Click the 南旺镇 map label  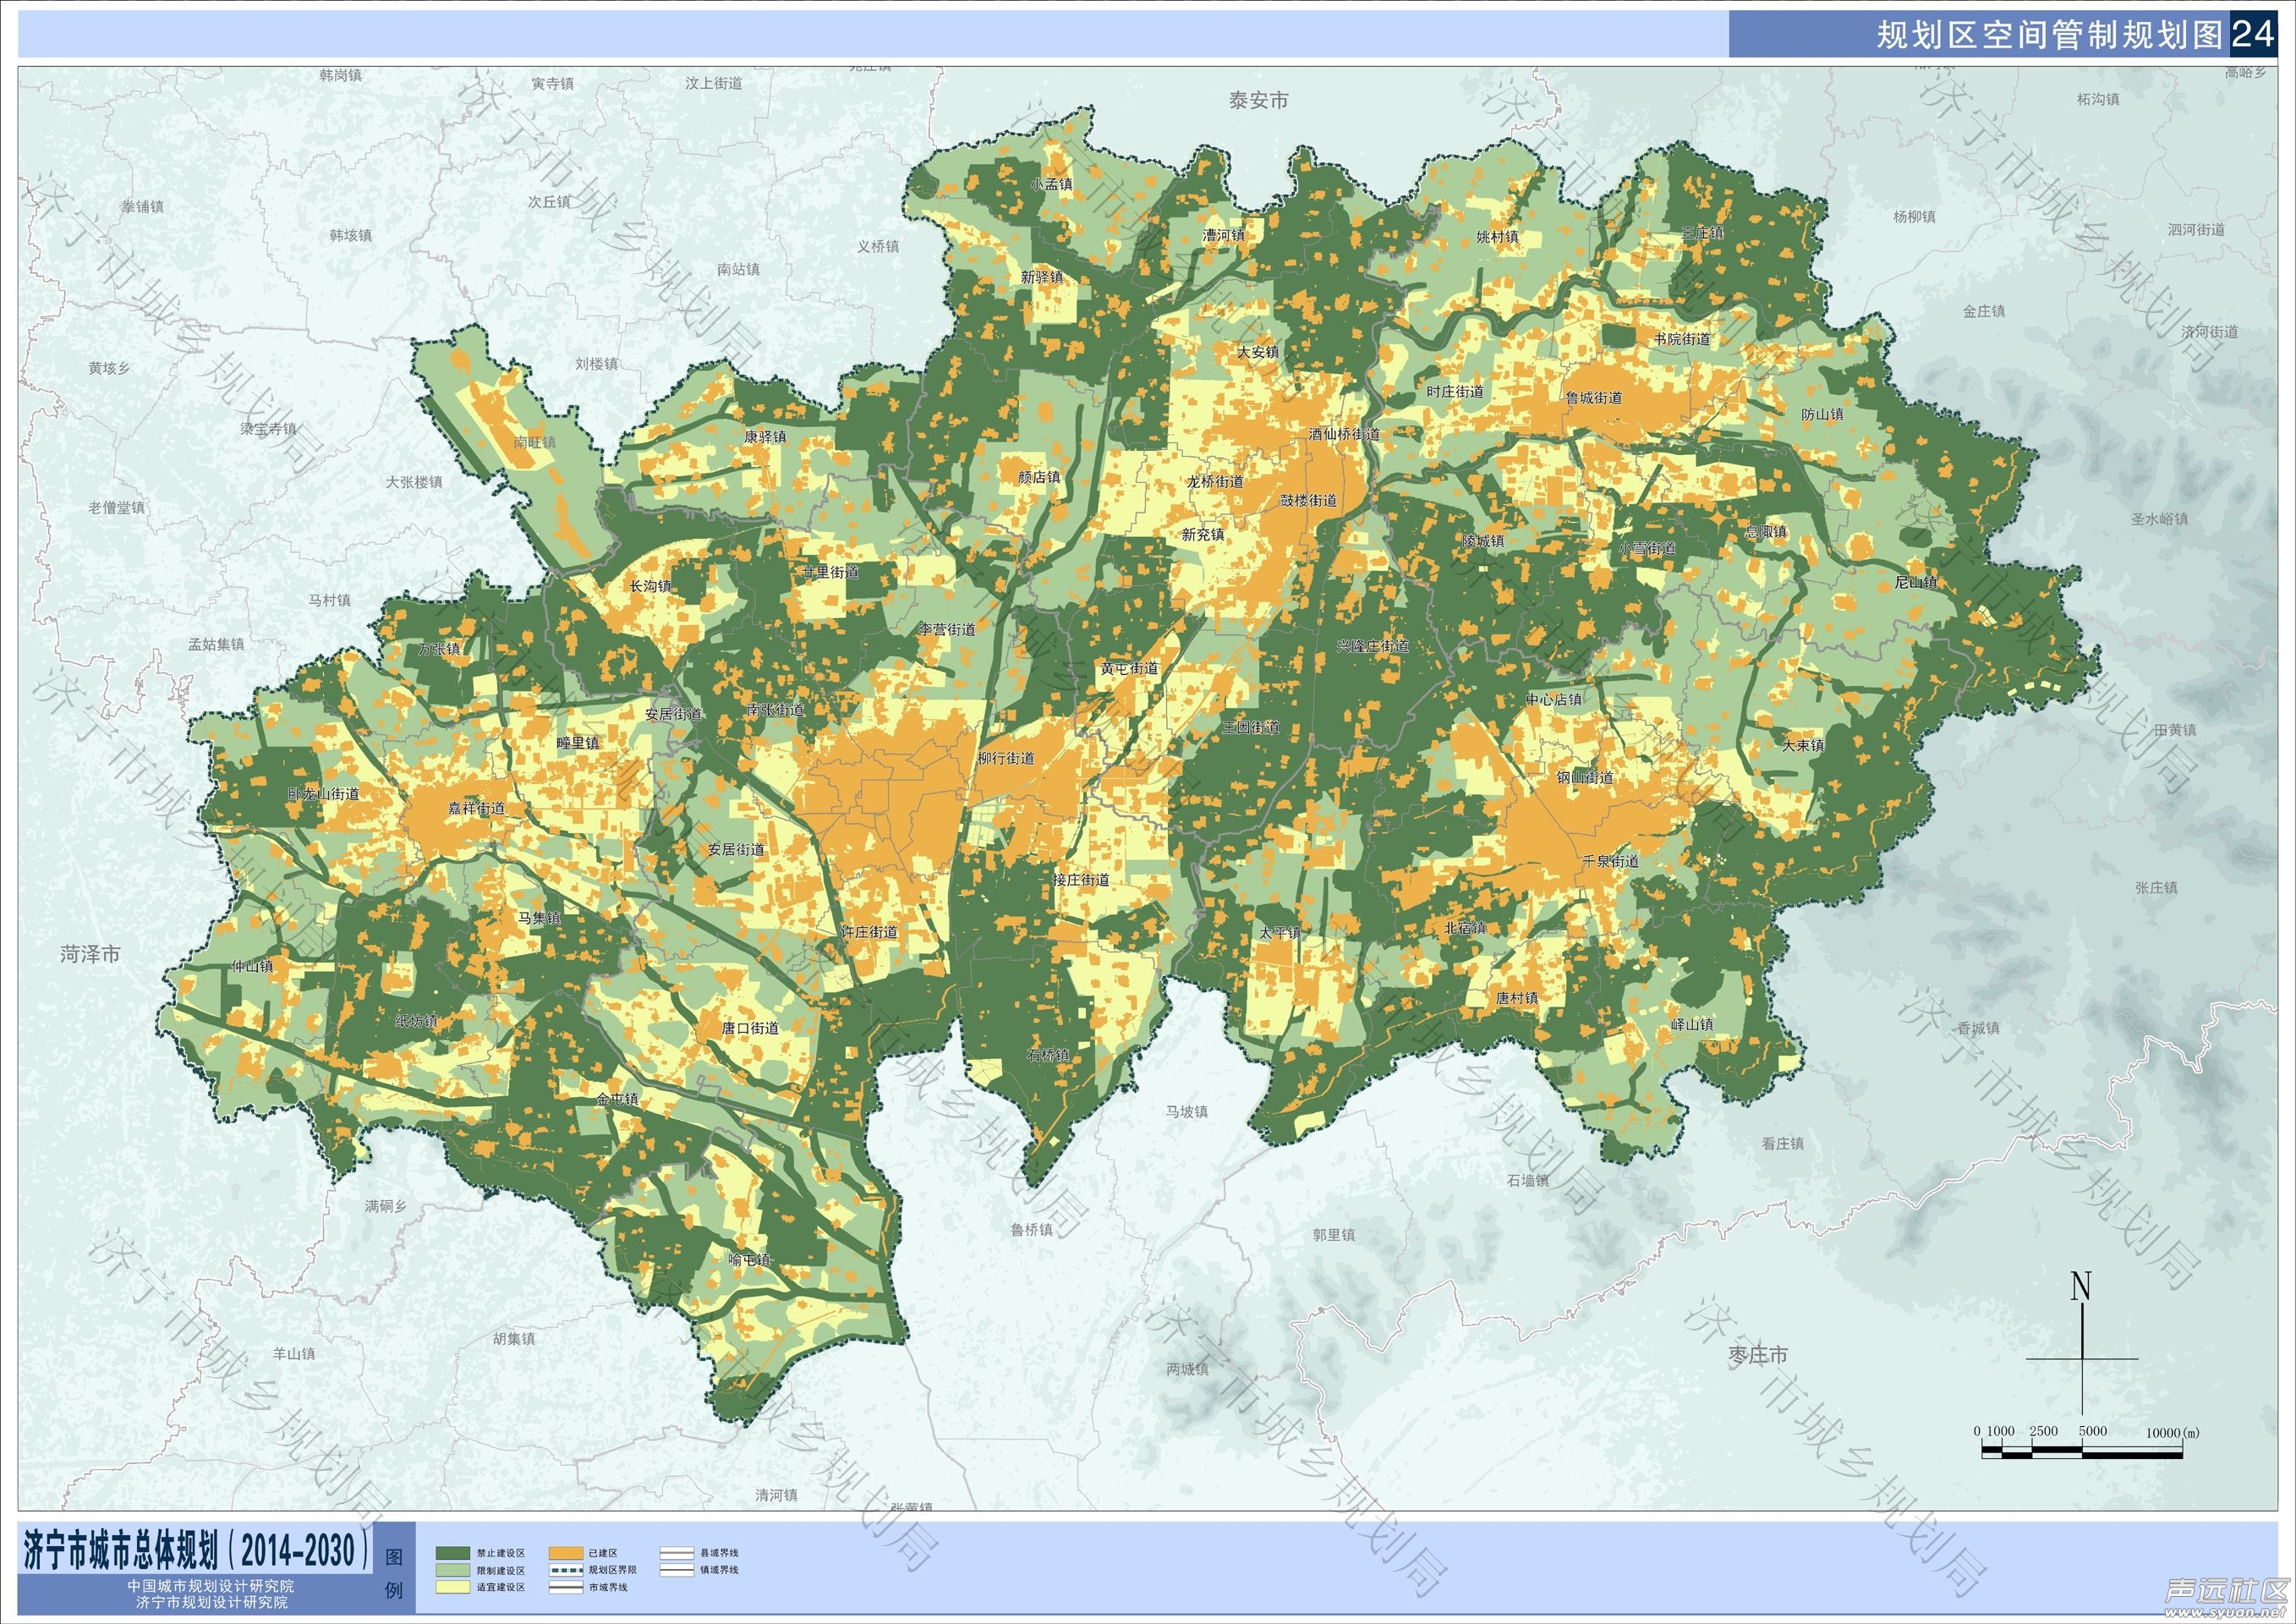(x=535, y=442)
